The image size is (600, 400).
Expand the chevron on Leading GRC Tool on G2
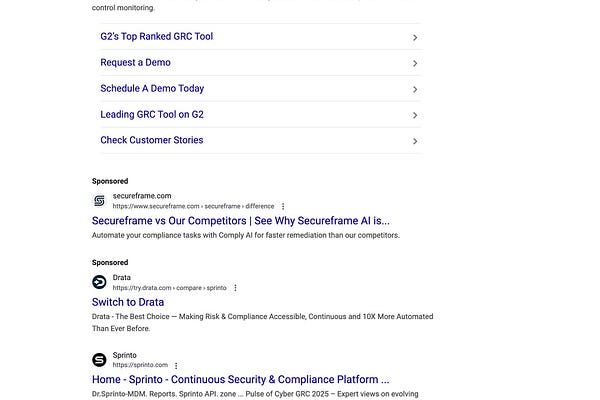tap(415, 115)
